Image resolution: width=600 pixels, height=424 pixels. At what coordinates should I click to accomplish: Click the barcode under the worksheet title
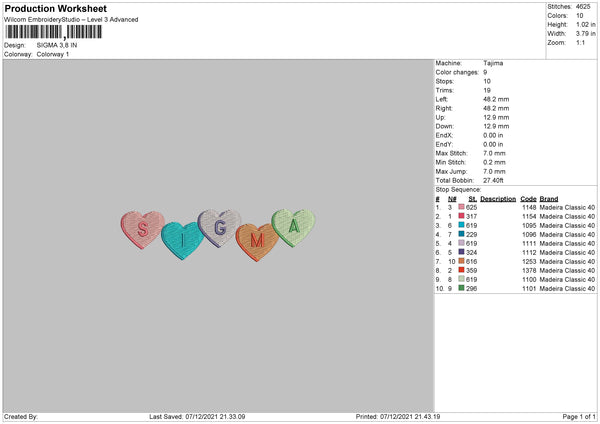(x=54, y=32)
